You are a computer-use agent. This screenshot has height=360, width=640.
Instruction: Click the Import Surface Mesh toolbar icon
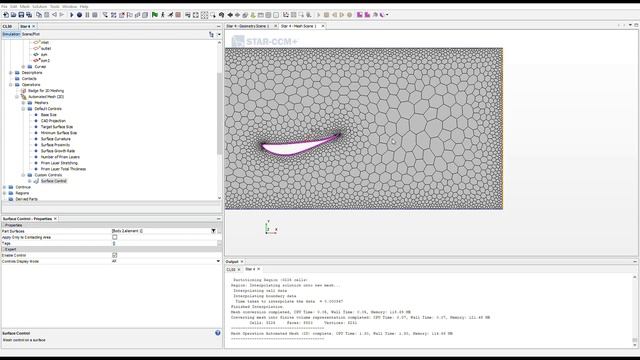[x=105, y=15]
